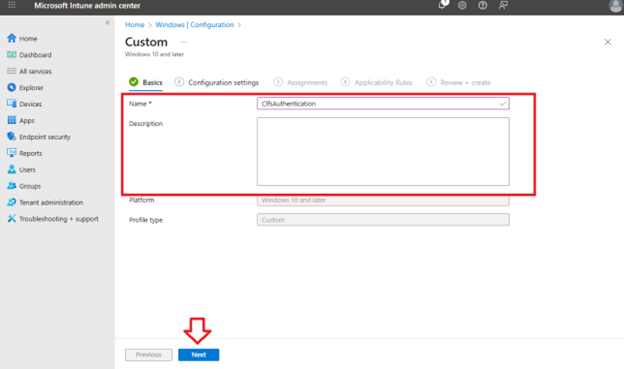The image size is (624, 369).
Task: Click the Tenant administration icon
Action: point(12,202)
